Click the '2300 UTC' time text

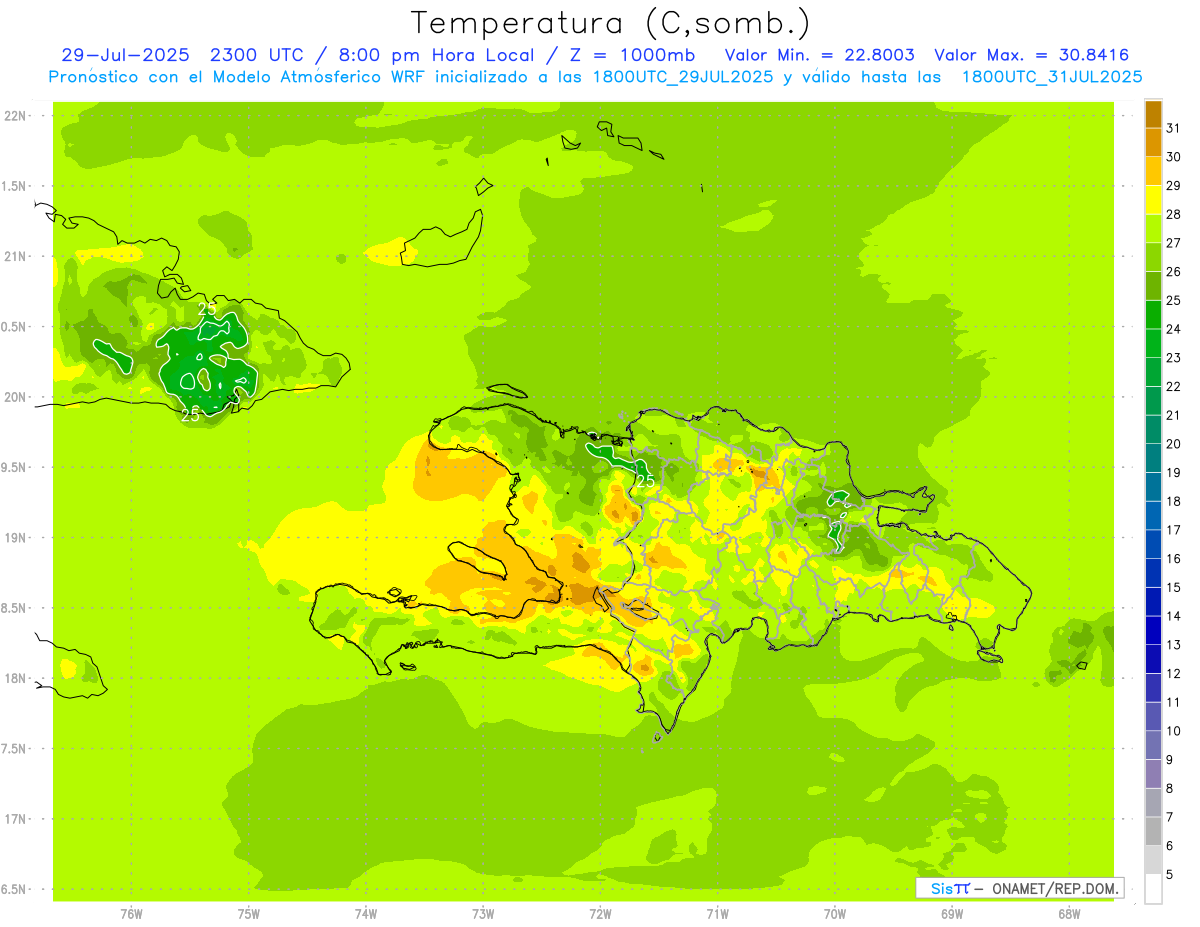coord(257,55)
